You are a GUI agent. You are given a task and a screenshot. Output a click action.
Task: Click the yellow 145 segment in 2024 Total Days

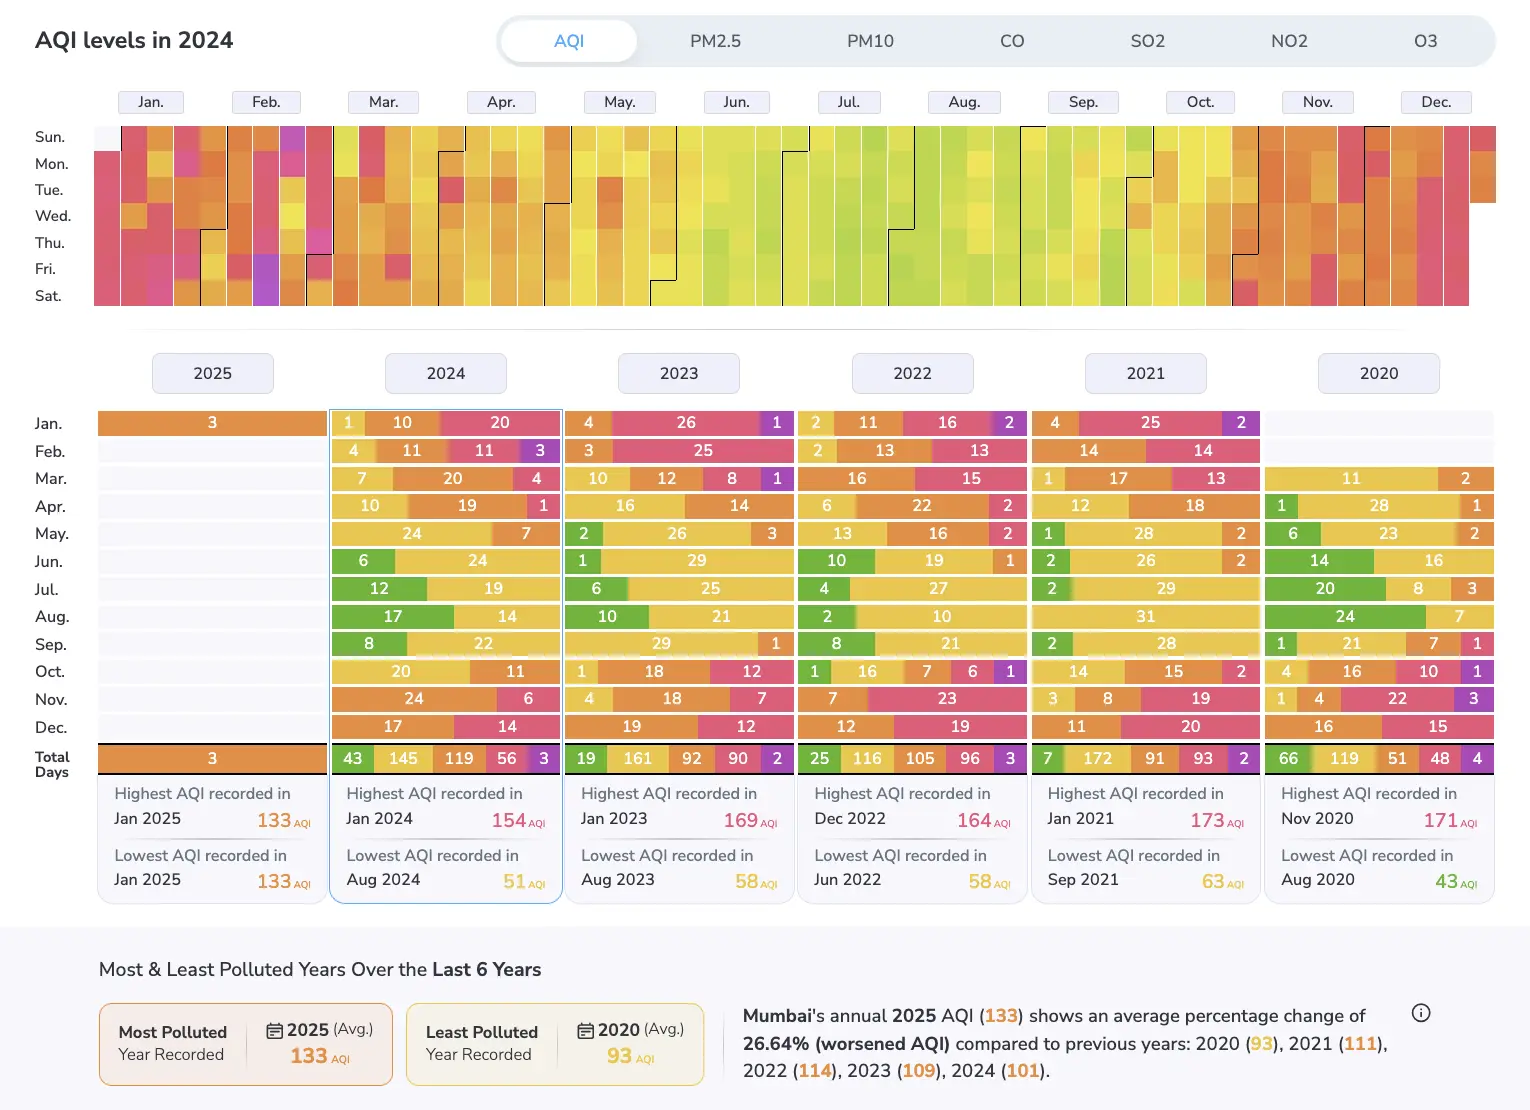(403, 759)
